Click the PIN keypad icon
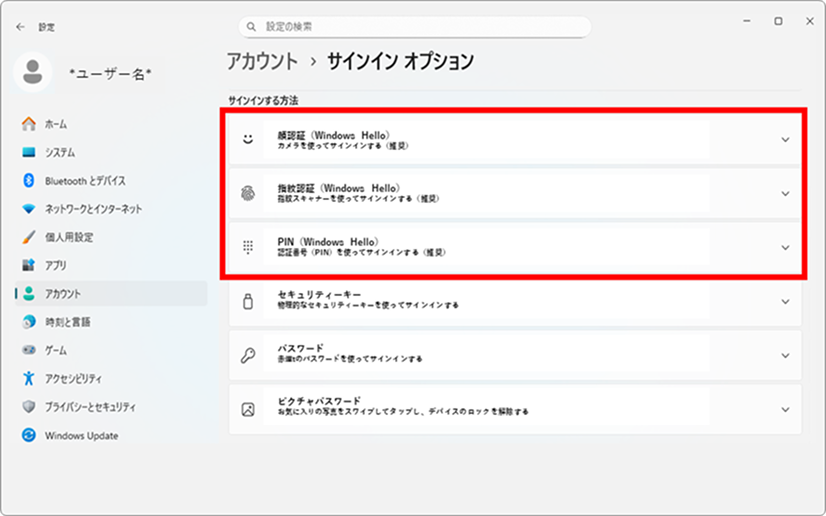The height and width of the screenshot is (516, 826). 248,247
